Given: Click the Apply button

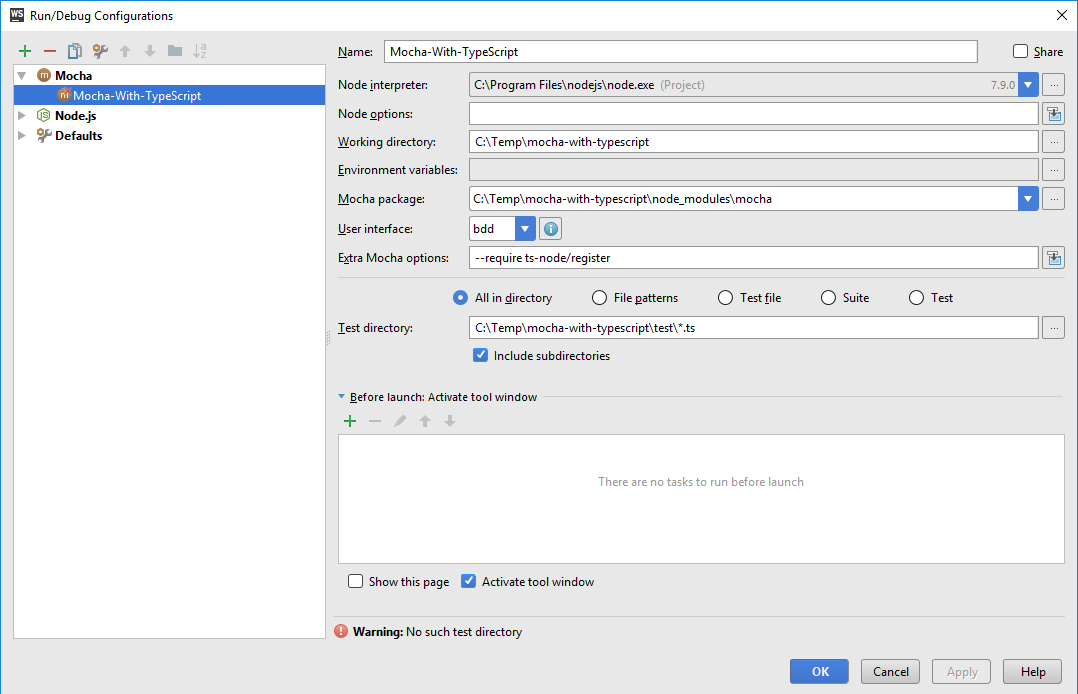Looking at the screenshot, I should tap(961, 671).
